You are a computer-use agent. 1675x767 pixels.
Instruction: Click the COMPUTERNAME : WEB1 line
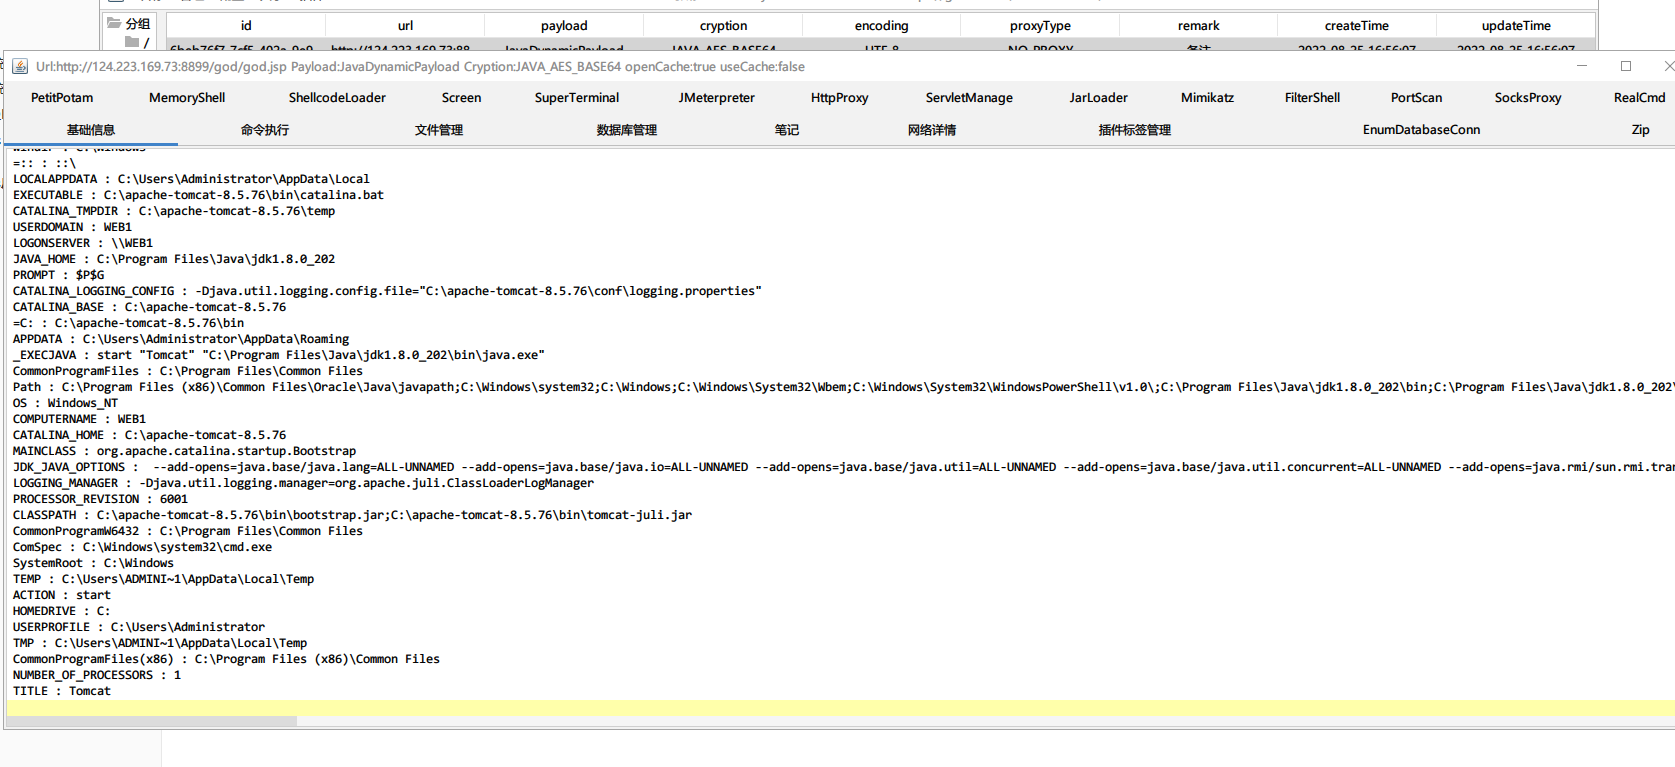point(79,419)
